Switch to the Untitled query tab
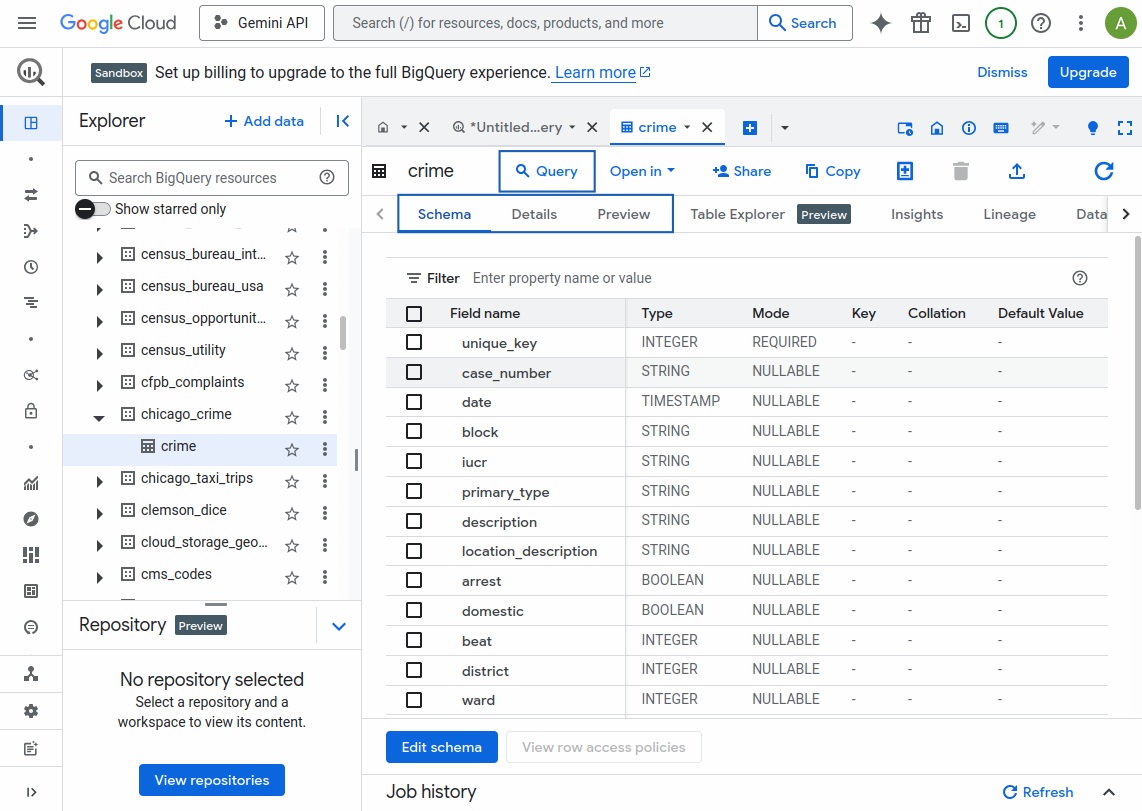 (516, 127)
